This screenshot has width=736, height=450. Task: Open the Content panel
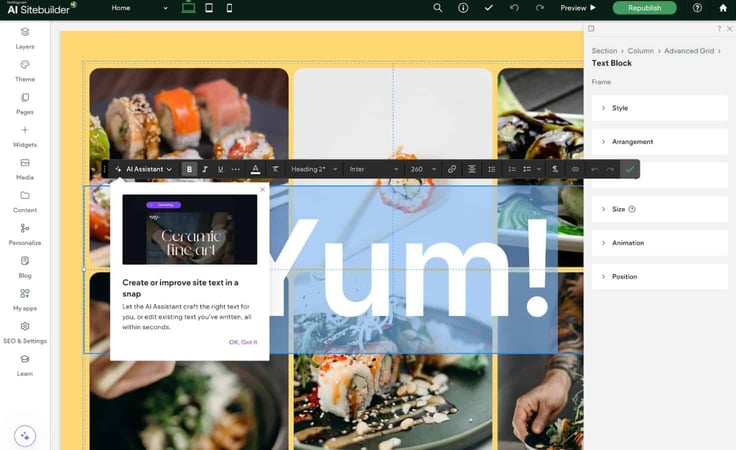tap(25, 202)
